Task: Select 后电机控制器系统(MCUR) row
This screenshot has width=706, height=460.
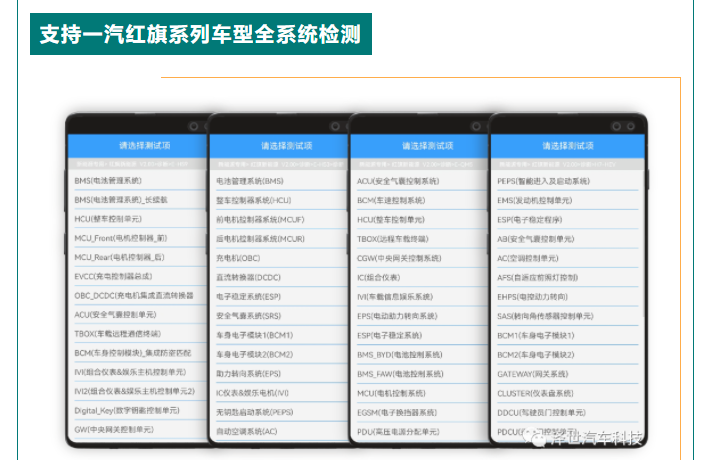Action: point(279,239)
